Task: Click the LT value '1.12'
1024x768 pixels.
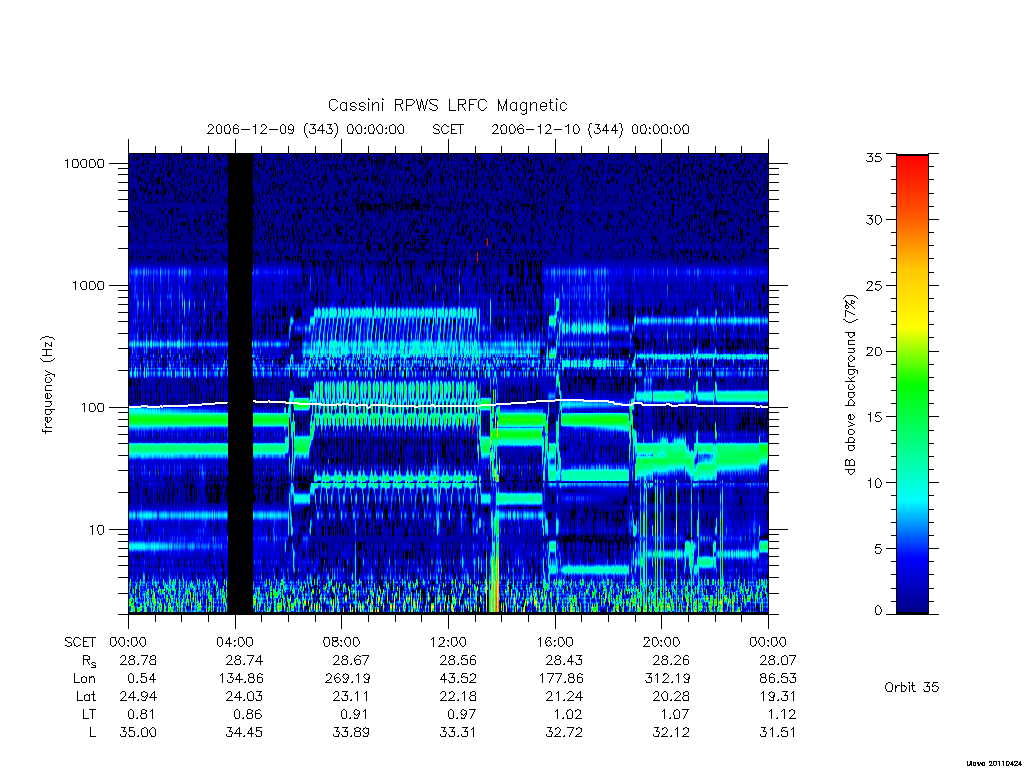Action: point(782,714)
